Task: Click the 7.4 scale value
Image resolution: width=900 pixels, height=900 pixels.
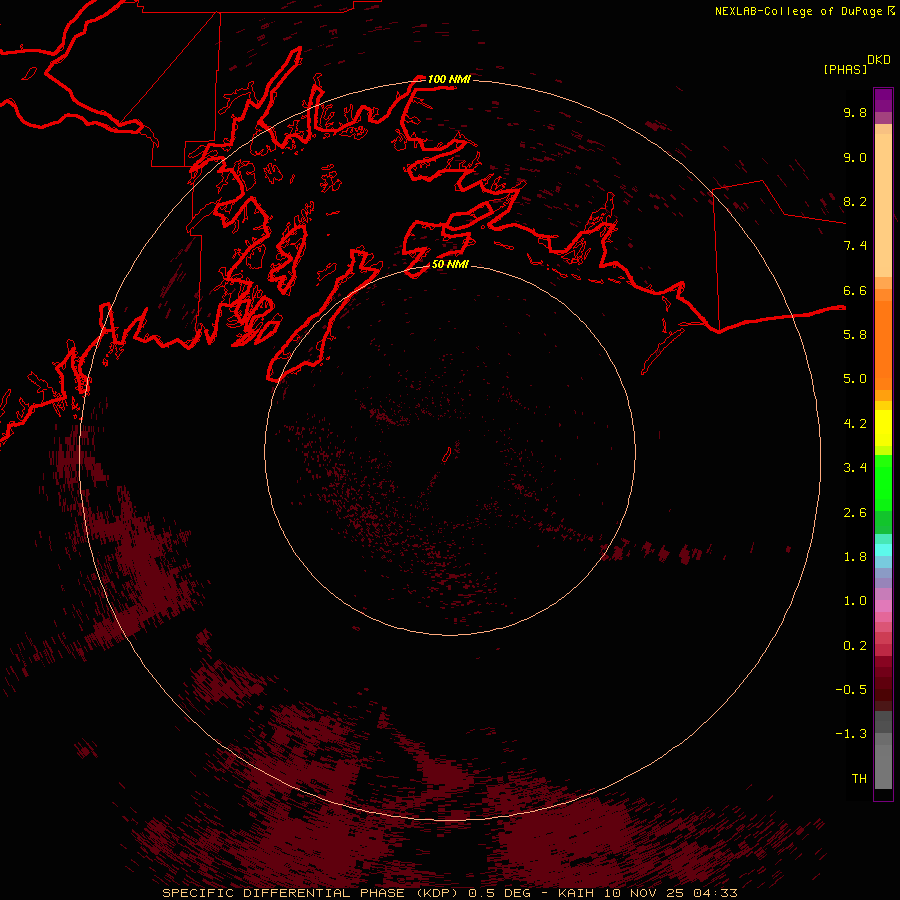Action: point(855,246)
